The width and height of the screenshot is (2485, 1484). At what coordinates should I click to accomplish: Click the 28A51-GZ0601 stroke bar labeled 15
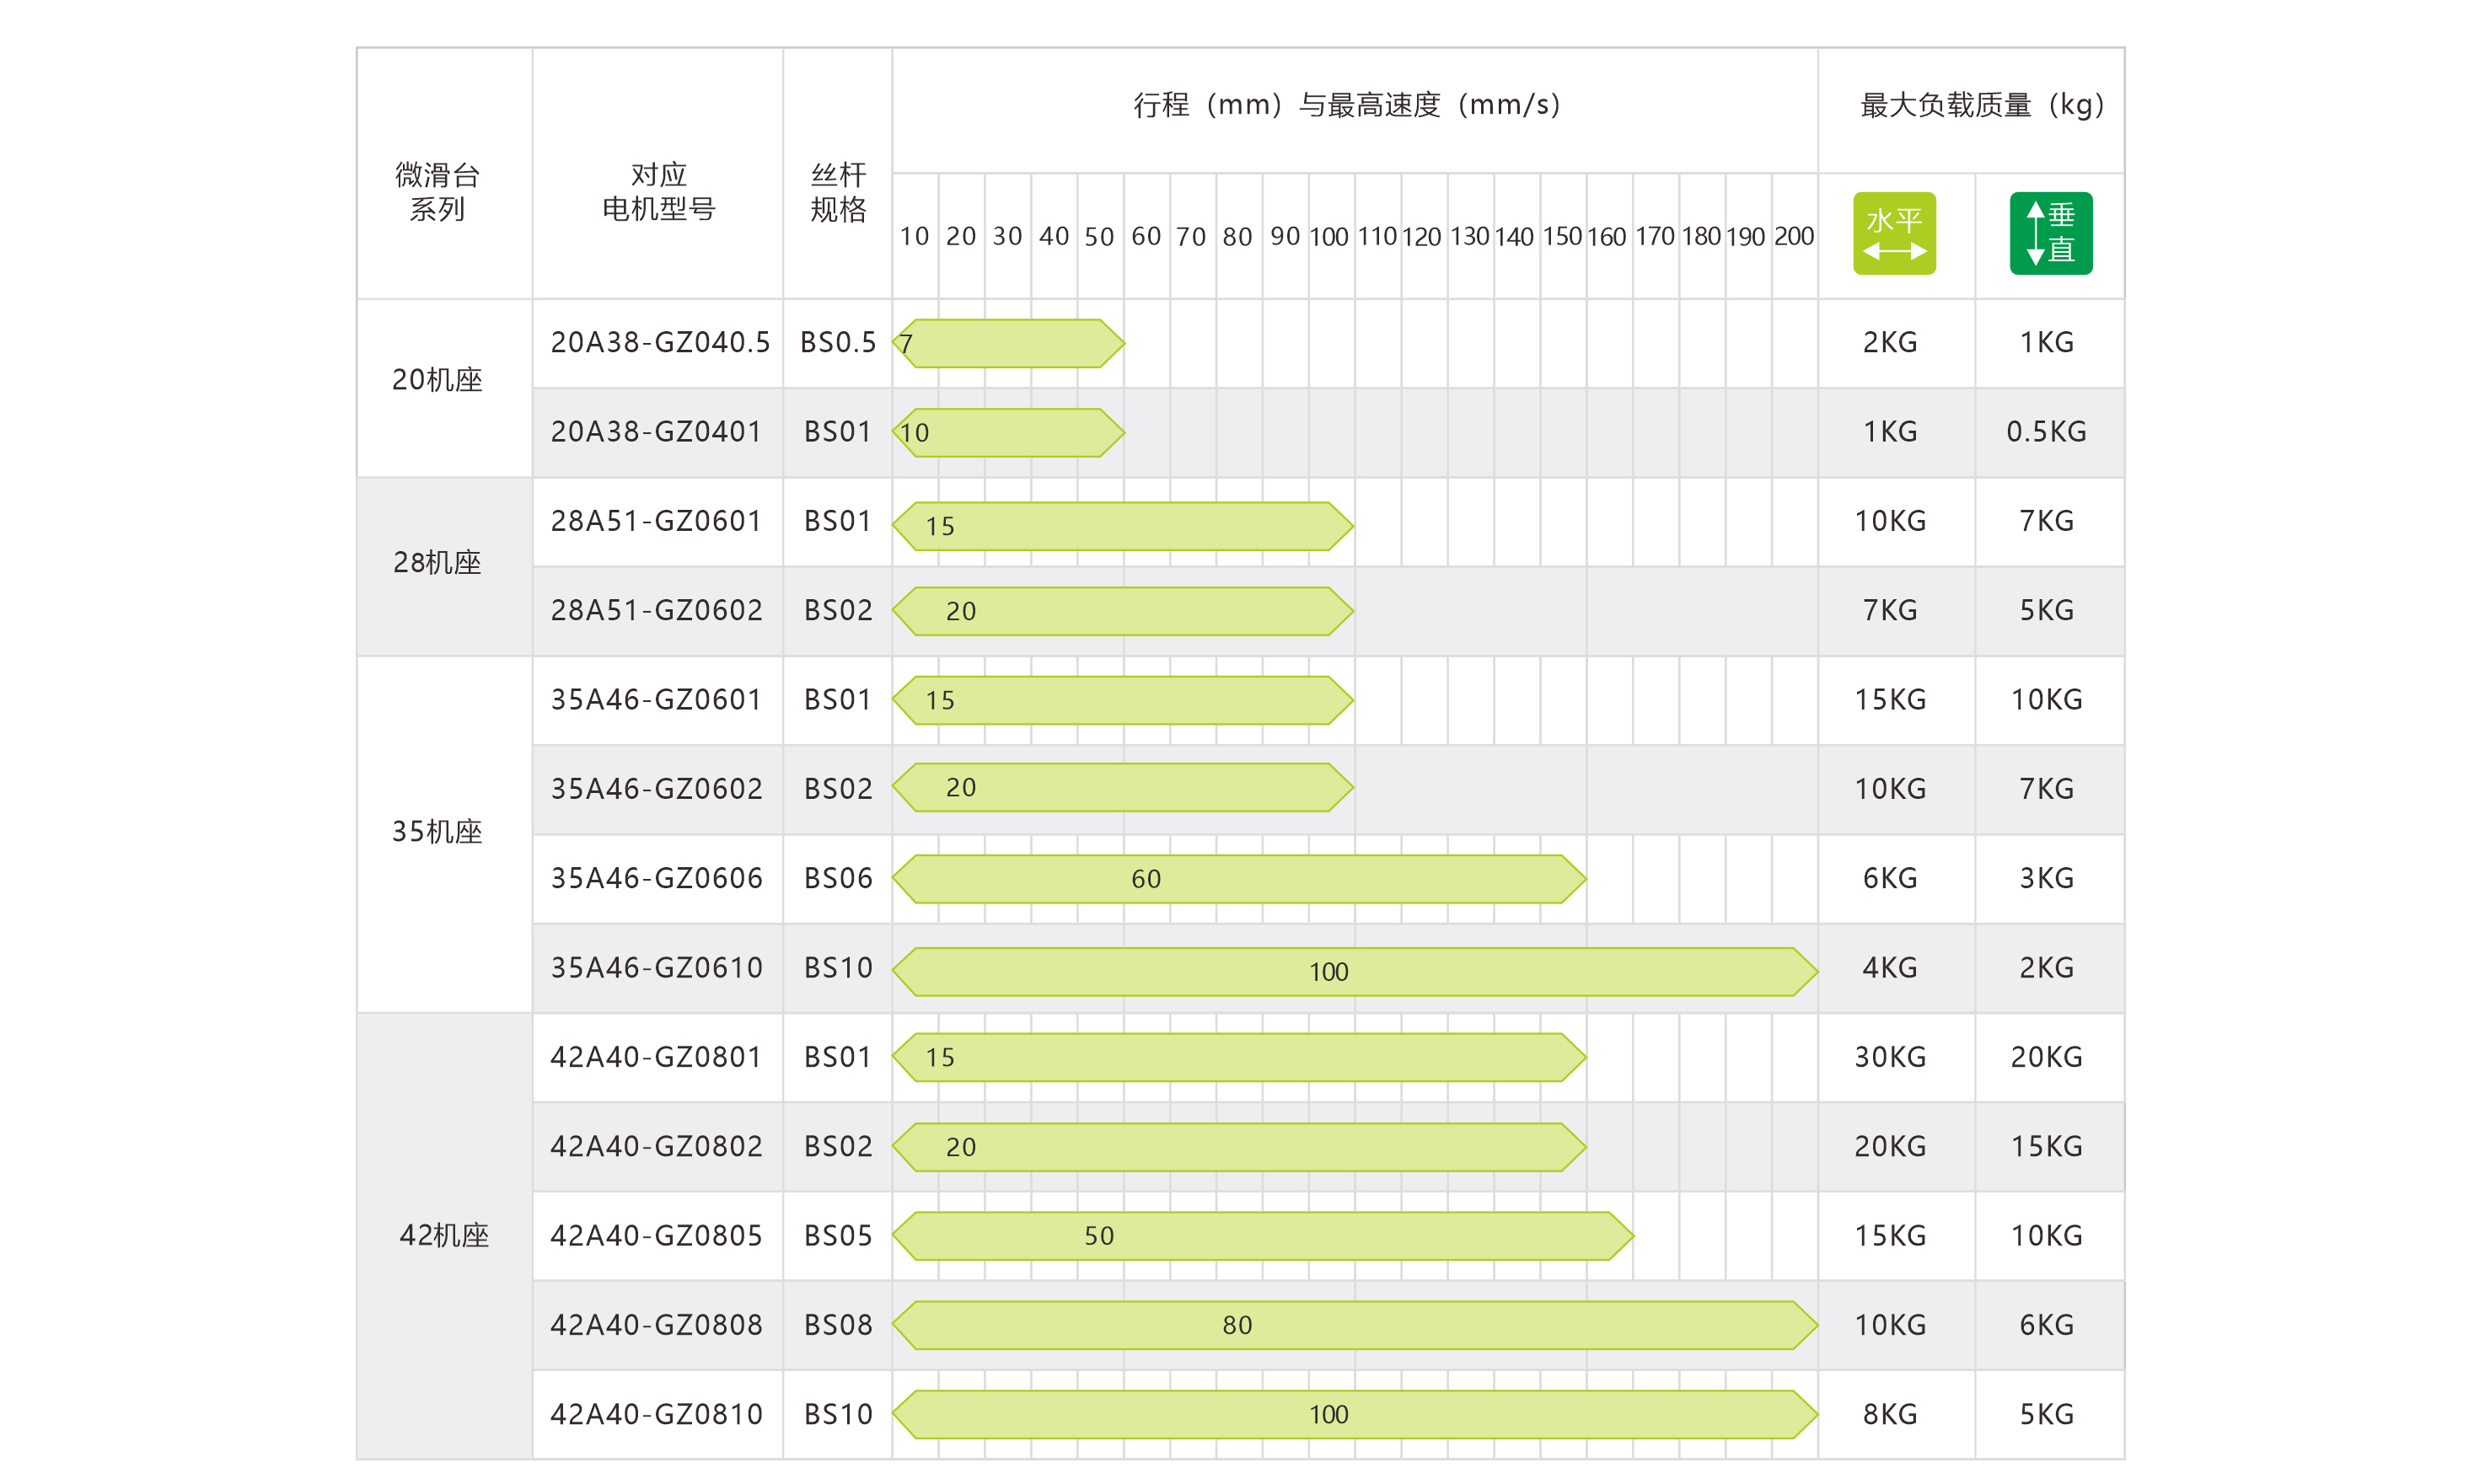tap(1123, 526)
